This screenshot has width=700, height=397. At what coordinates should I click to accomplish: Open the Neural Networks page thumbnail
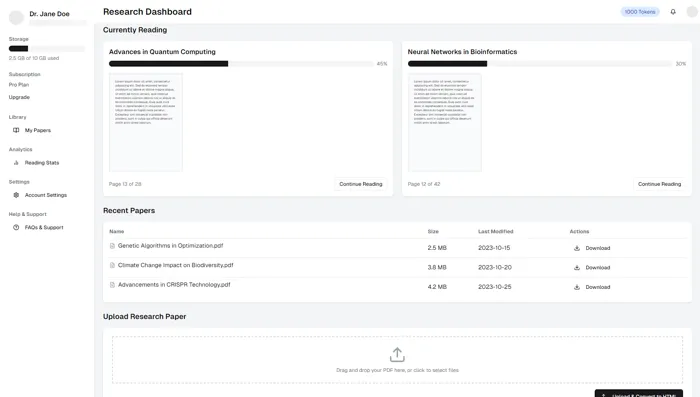point(445,122)
